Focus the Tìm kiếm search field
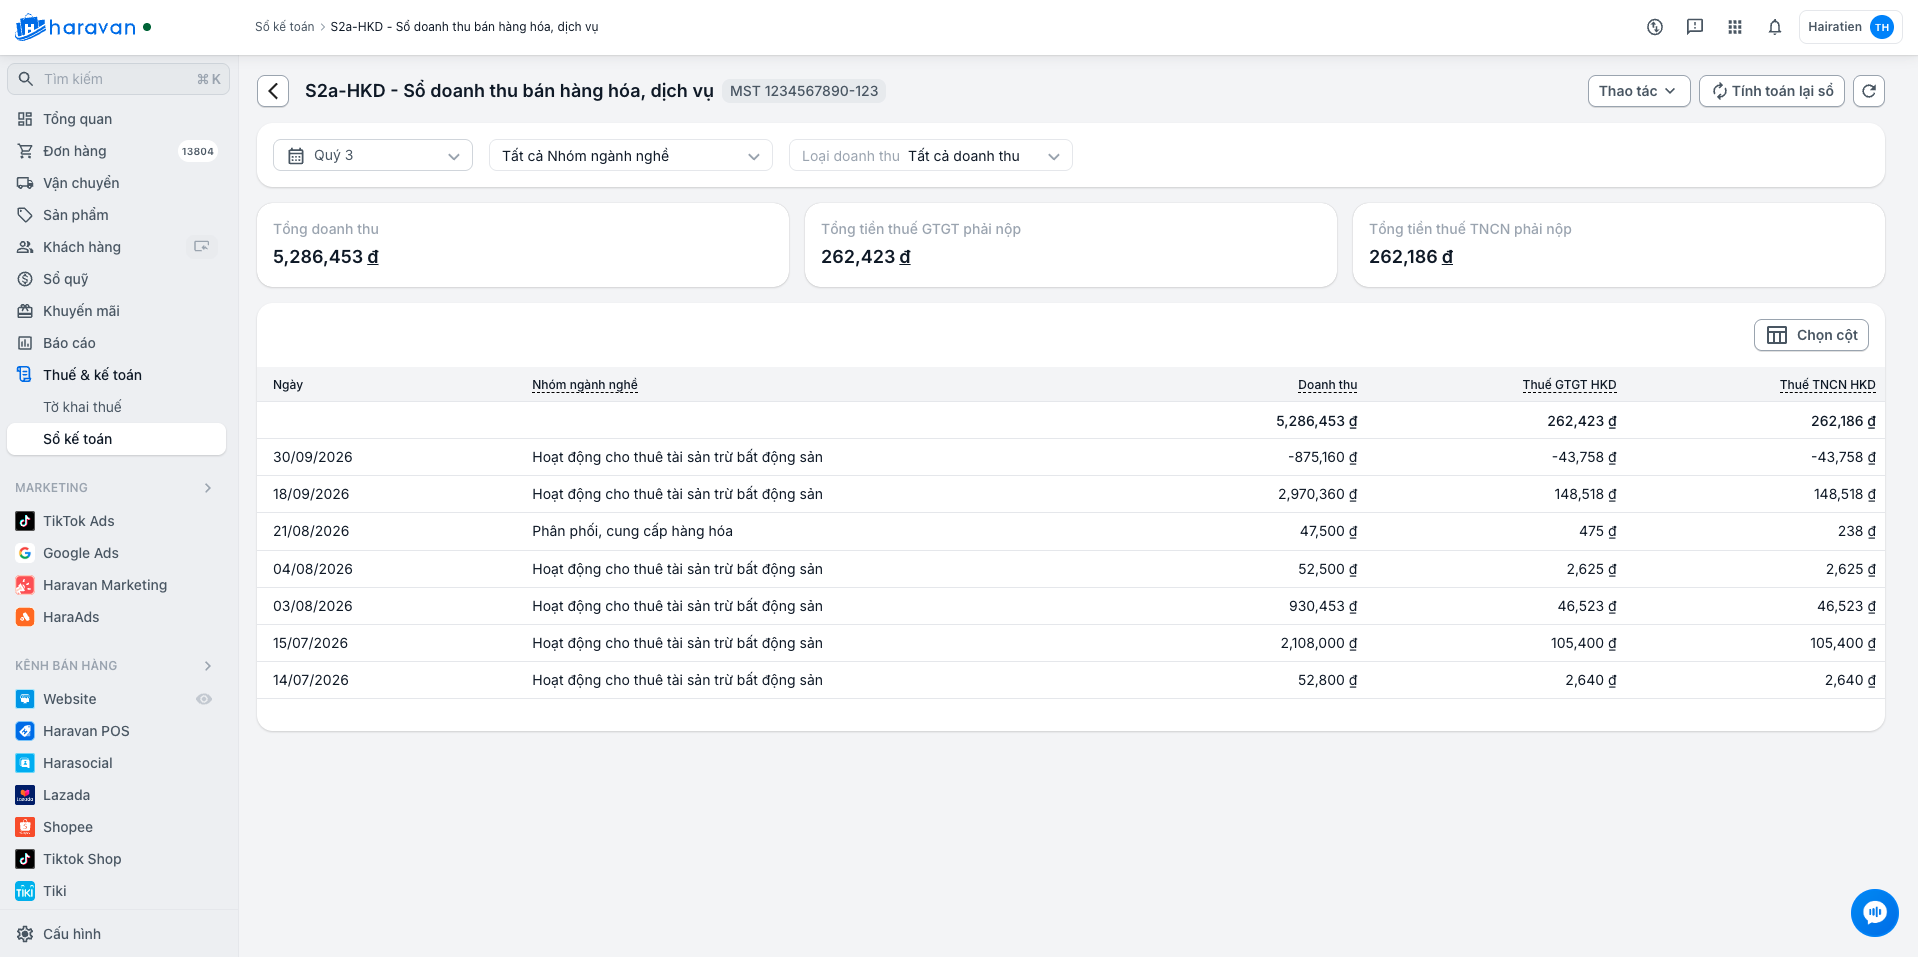This screenshot has height=957, width=1918. point(118,79)
